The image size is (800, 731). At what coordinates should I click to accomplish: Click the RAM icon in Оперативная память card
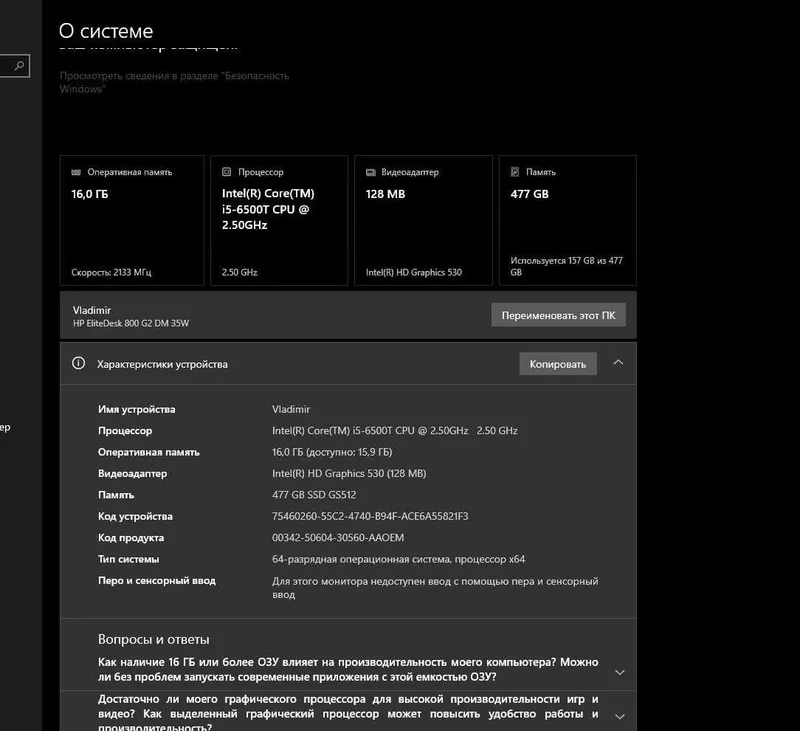pyautogui.click(x=76, y=172)
